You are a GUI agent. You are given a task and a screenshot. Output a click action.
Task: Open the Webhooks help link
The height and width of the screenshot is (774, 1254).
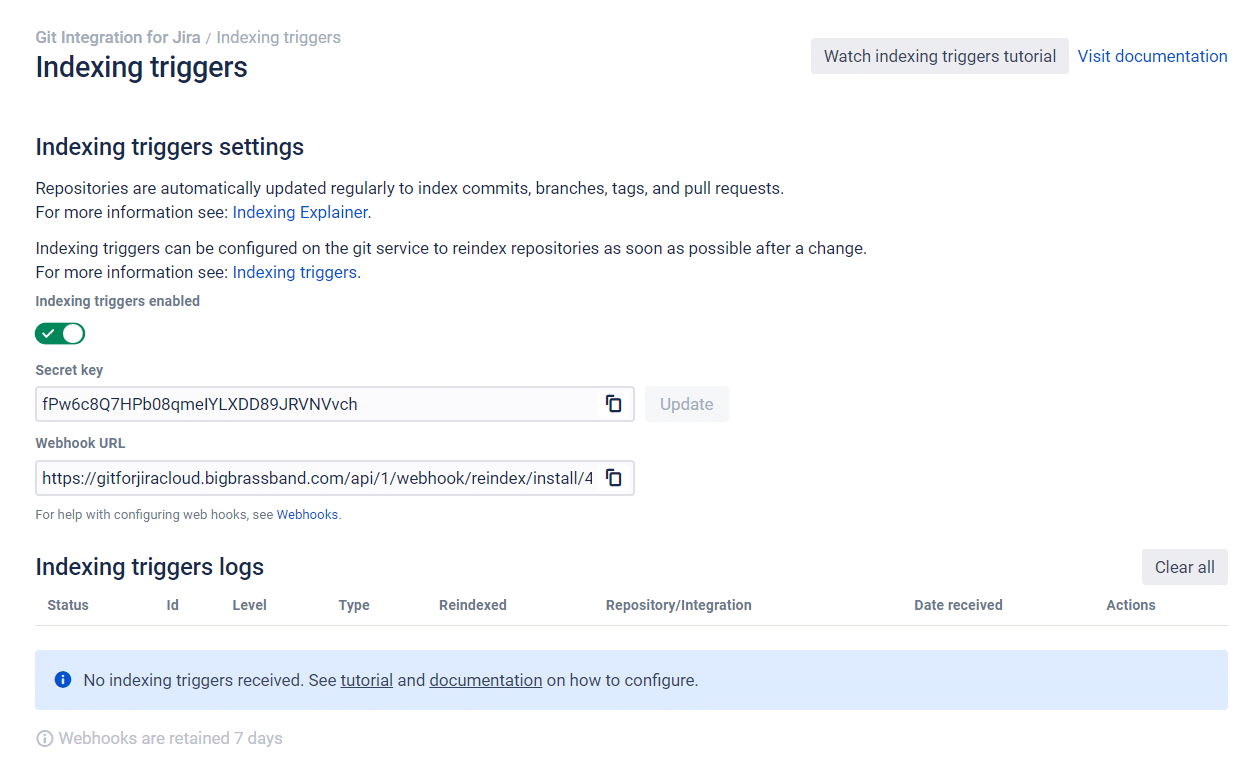point(307,515)
